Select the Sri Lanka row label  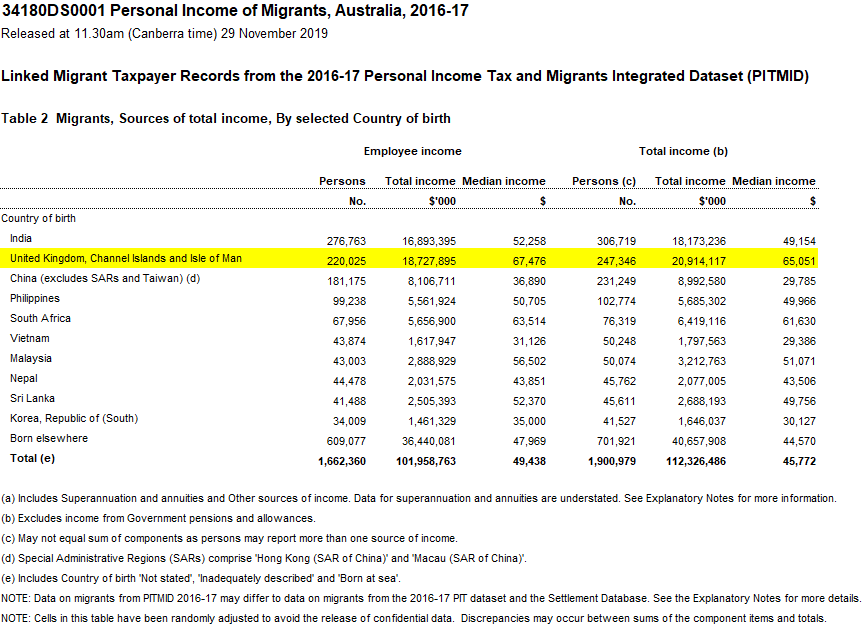[x=32, y=398]
